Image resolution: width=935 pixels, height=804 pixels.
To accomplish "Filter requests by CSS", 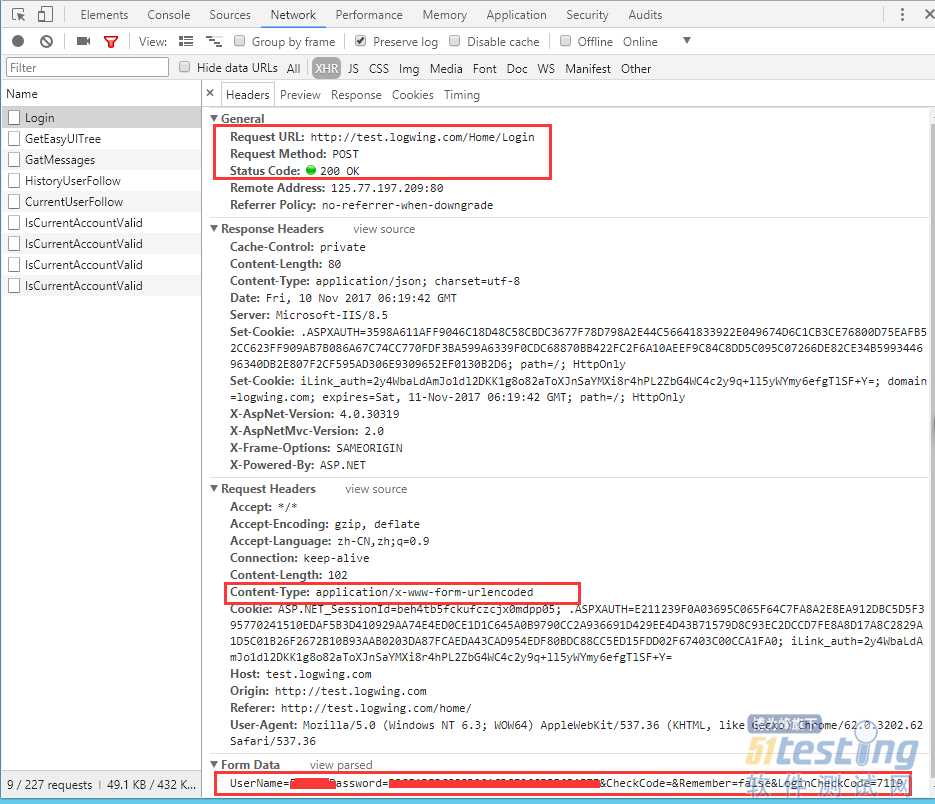I will coord(379,69).
